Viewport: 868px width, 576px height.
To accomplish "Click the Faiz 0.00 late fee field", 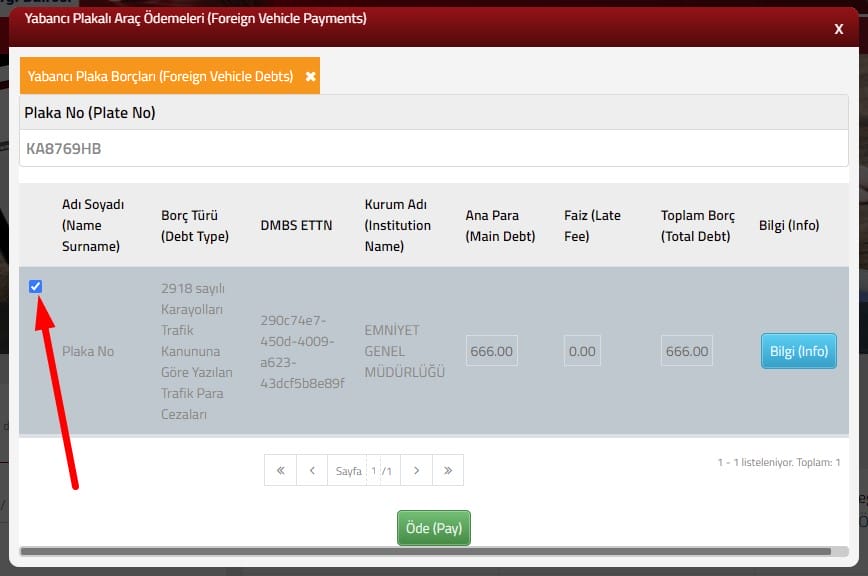I will (x=581, y=351).
